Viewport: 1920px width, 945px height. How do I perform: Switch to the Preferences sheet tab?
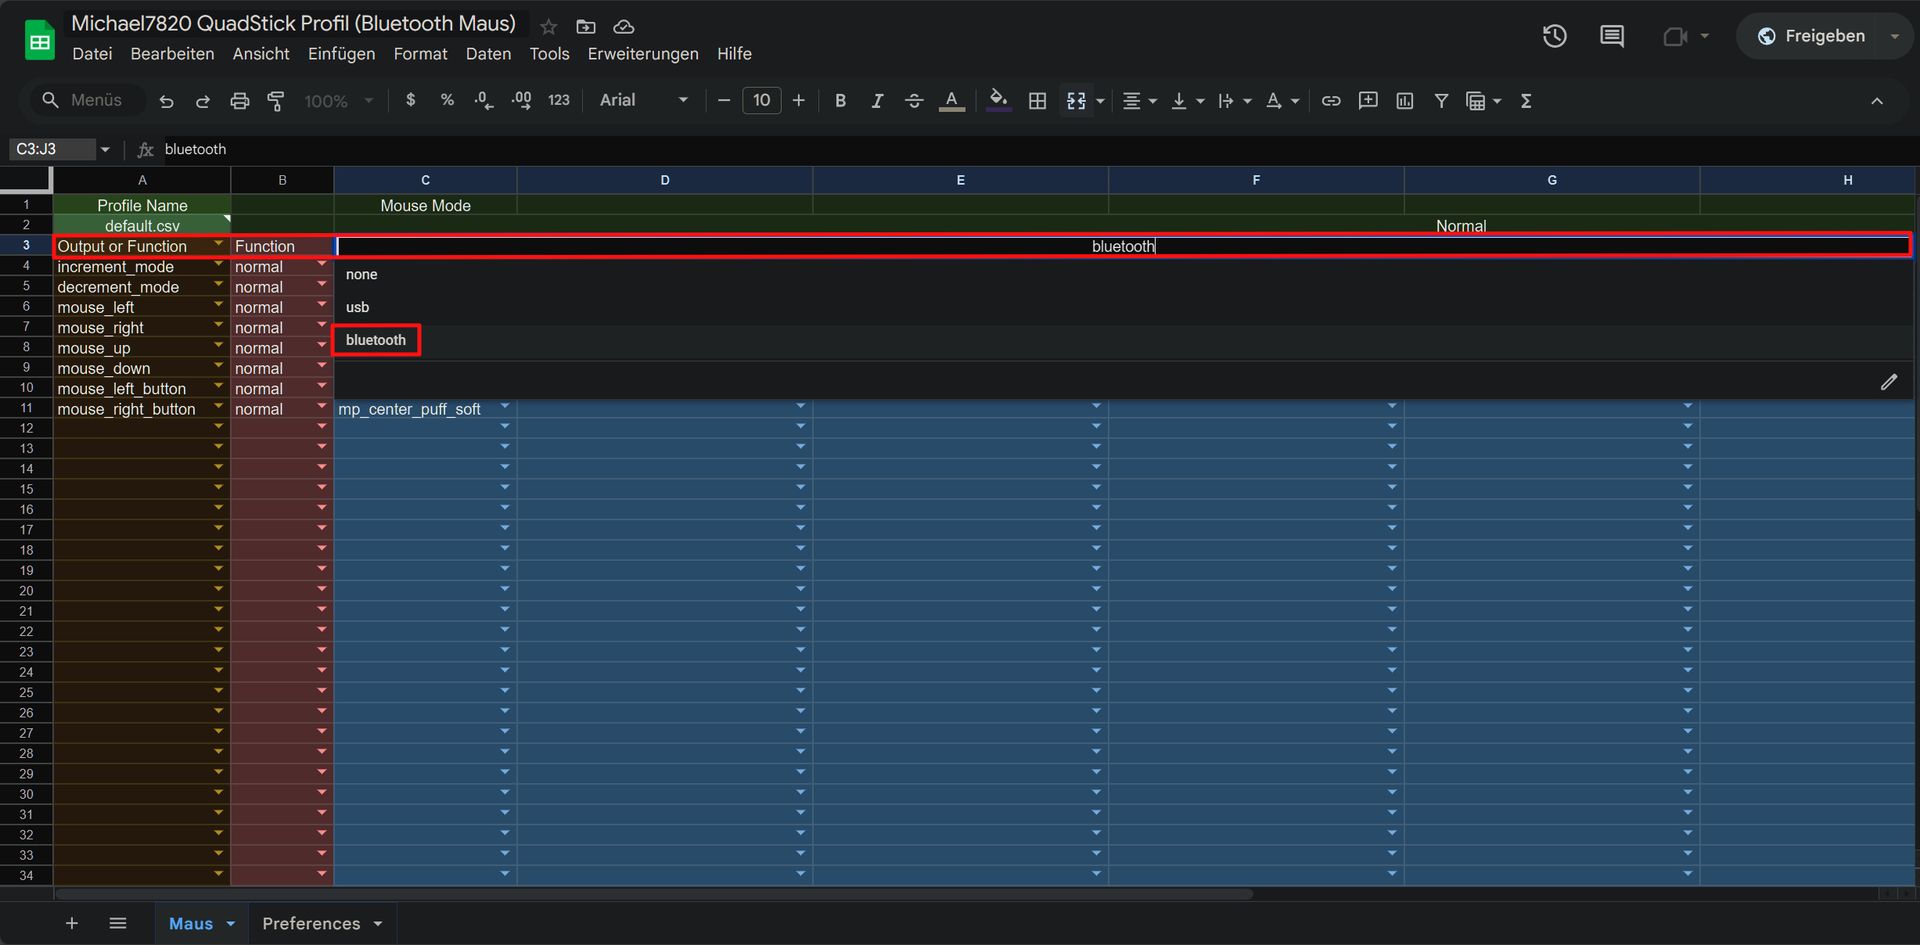click(x=311, y=923)
